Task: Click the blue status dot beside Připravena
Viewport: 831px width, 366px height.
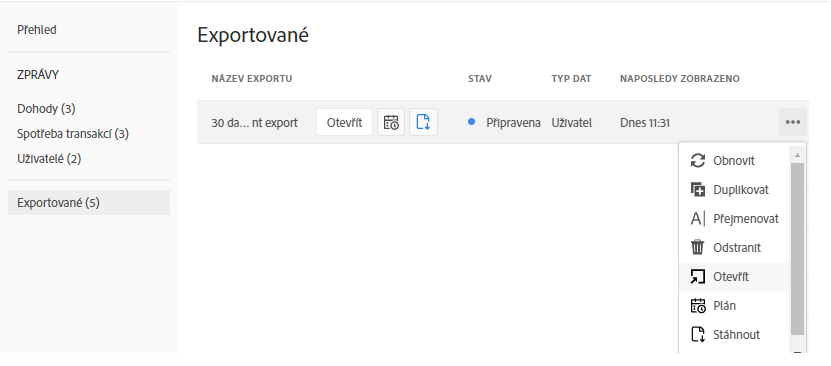Action: click(471, 122)
